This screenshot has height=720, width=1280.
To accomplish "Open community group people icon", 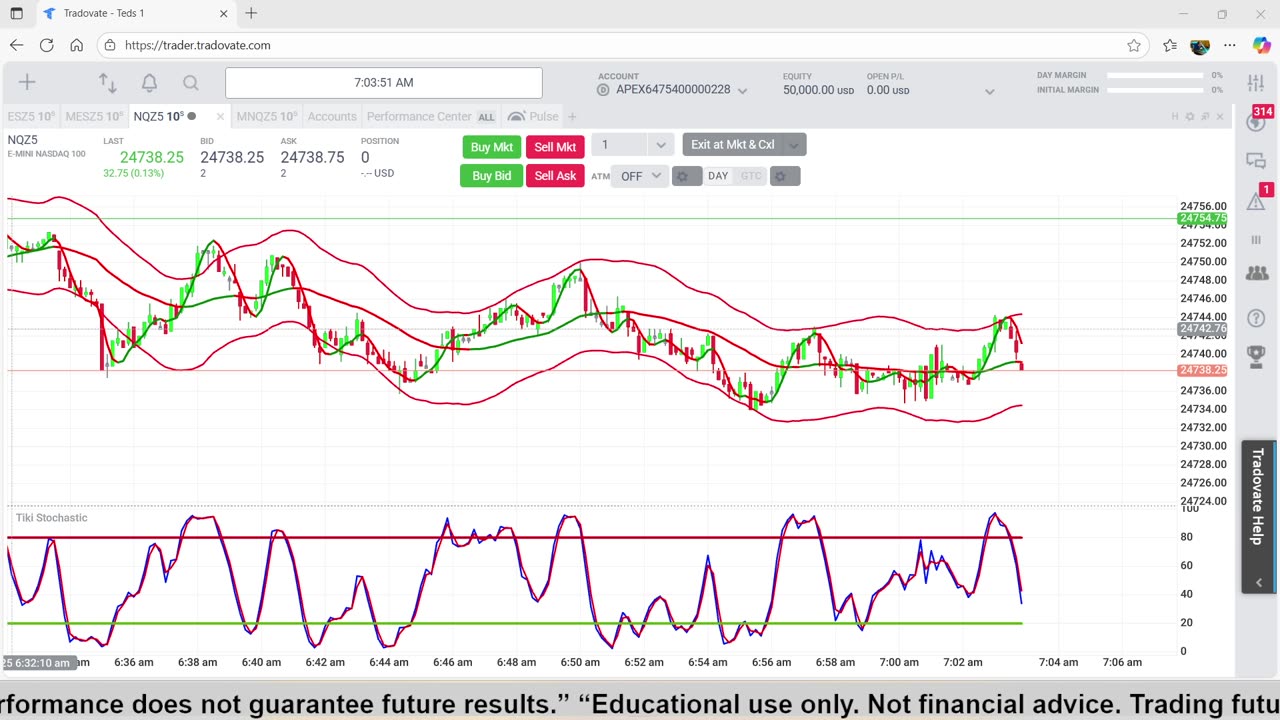I will click(x=1256, y=273).
